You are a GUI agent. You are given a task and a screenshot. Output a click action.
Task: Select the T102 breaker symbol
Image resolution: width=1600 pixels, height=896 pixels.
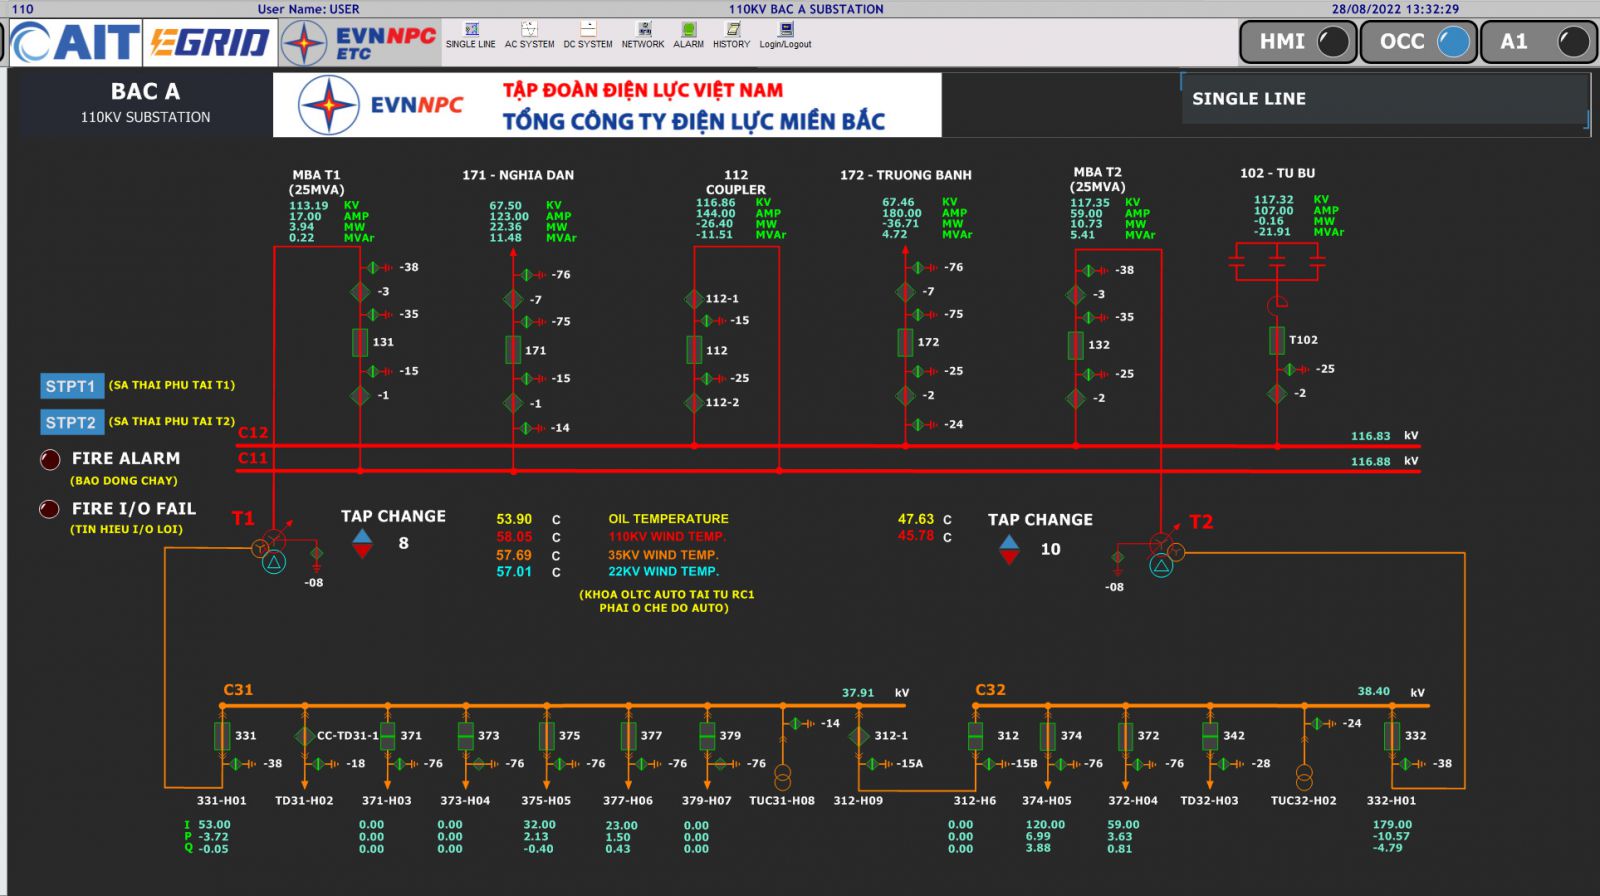point(1277,340)
